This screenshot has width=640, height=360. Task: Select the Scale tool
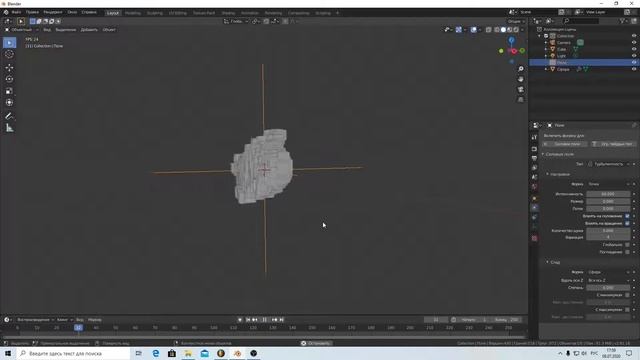[x=9, y=91]
